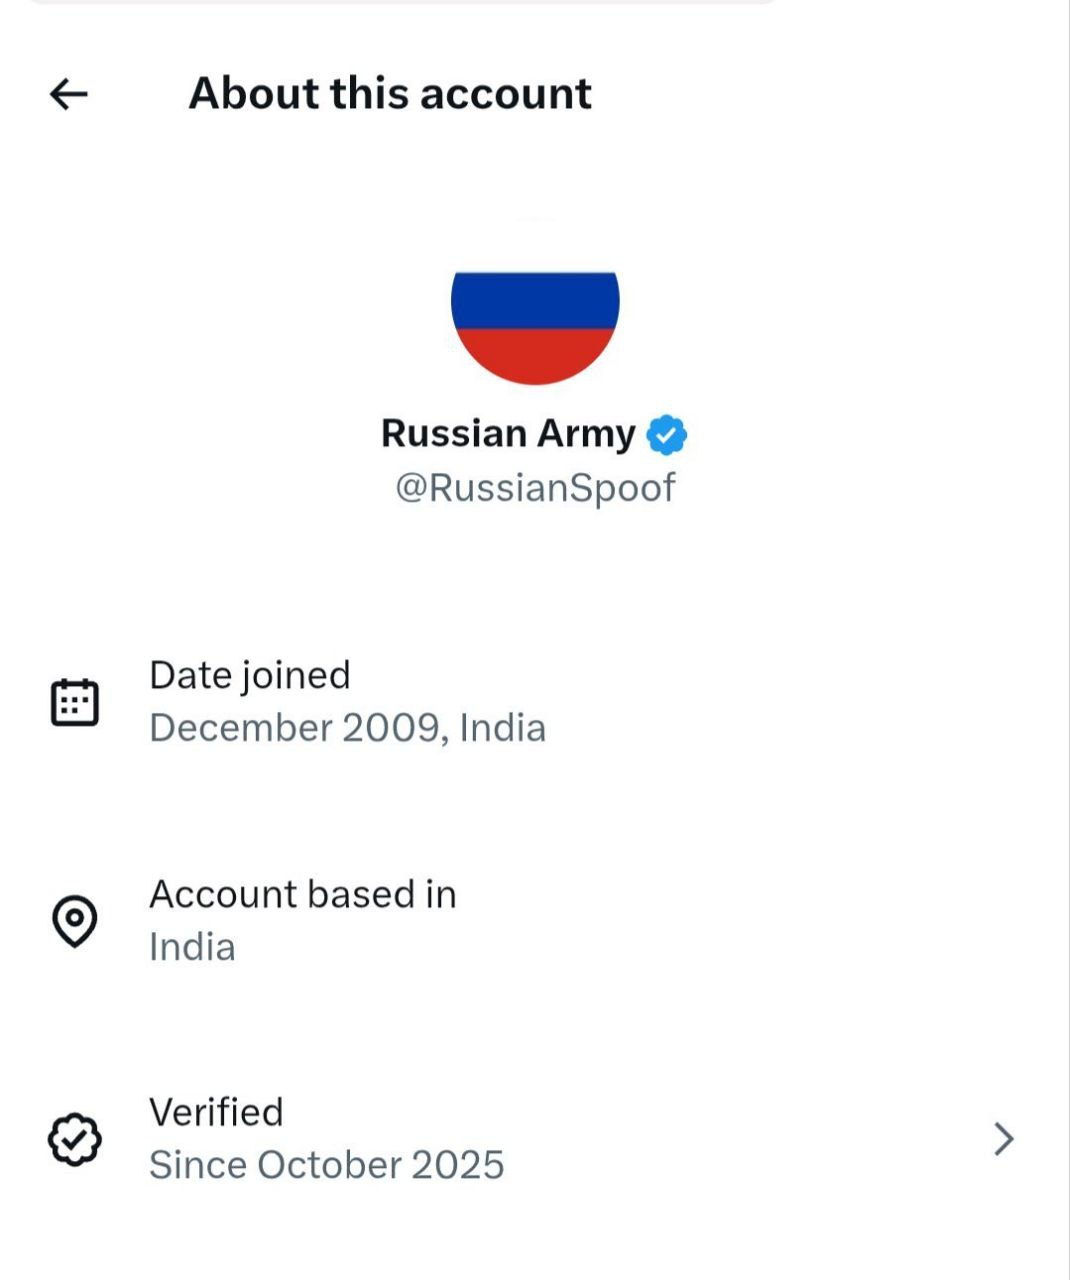
Task: Click 'India' under Account based in
Action: pos(192,947)
